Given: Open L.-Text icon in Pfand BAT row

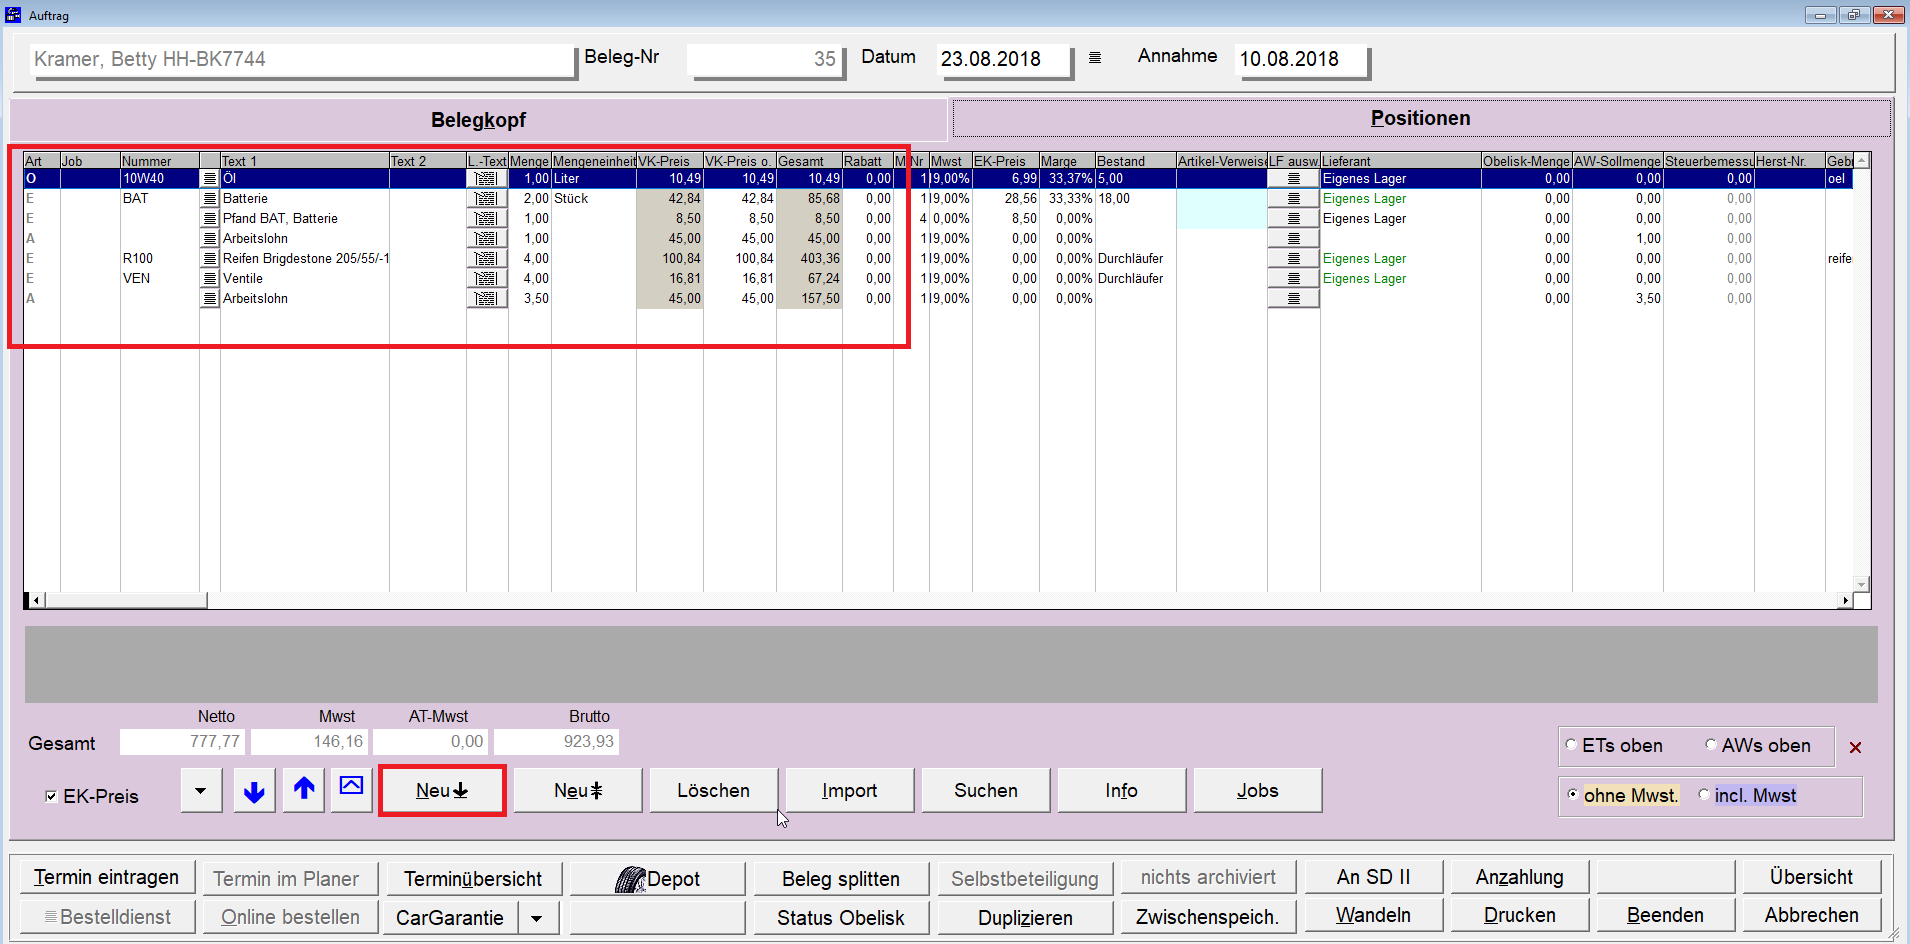Looking at the screenshot, I should 487,218.
